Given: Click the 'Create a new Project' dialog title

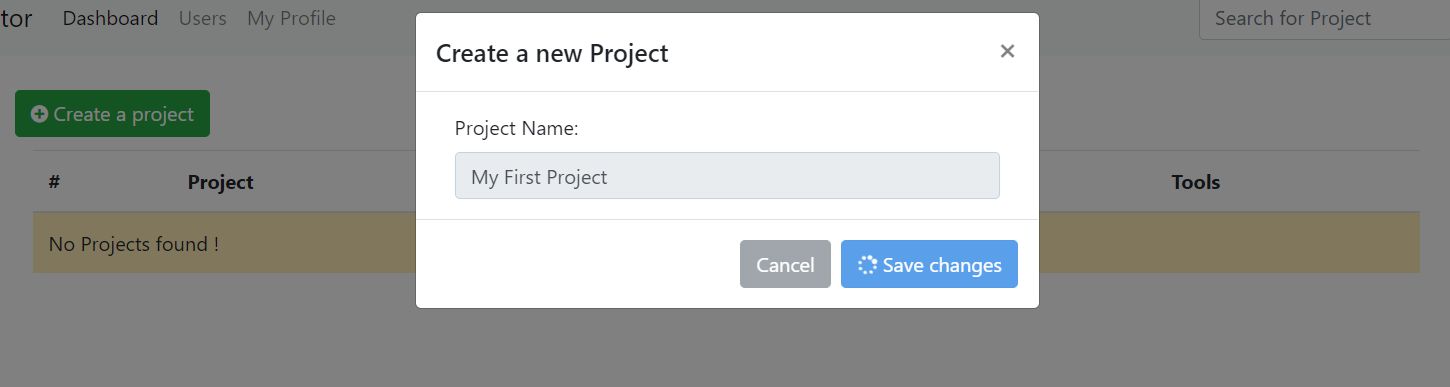Looking at the screenshot, I should pyautogui.click(x=552, y=52).
